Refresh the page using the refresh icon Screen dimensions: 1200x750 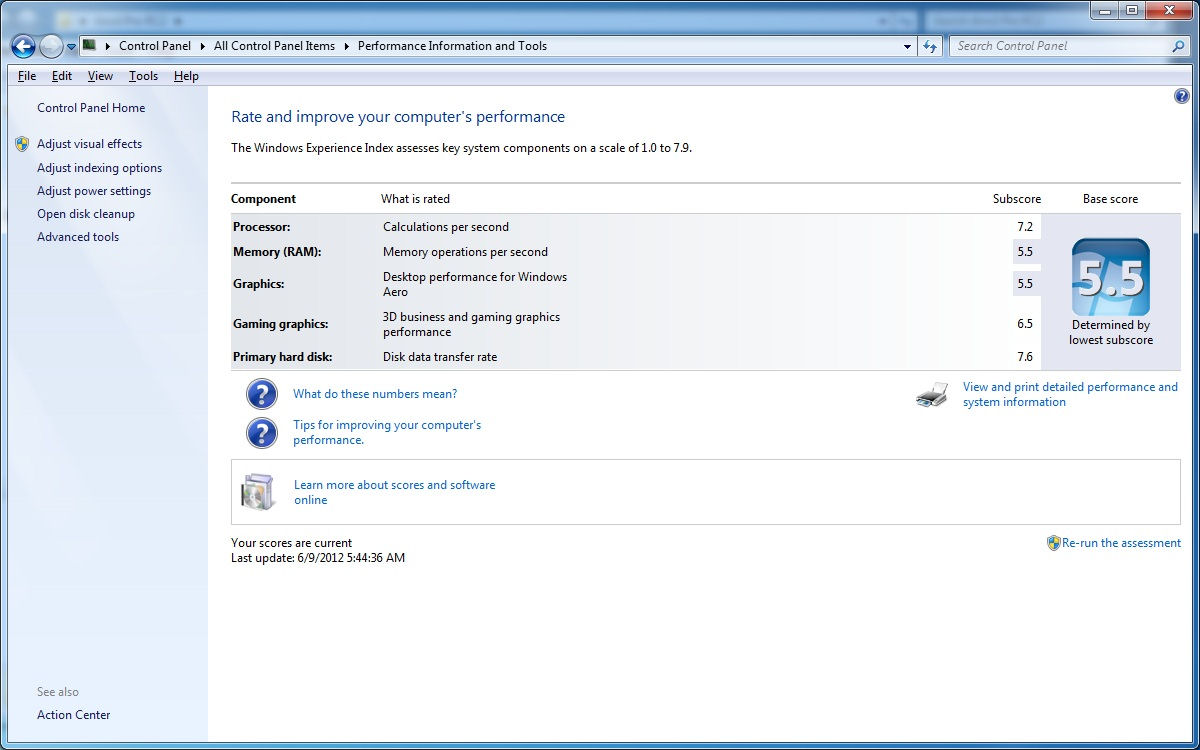(931, 46)
